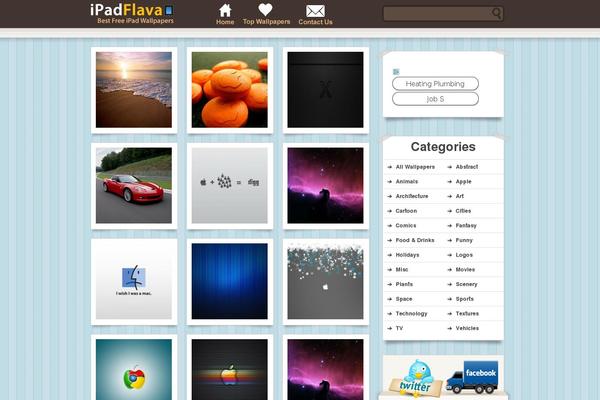Select the Food & Drinks category
Viewport: 600px width, 400px height.
tap(415, 240)
